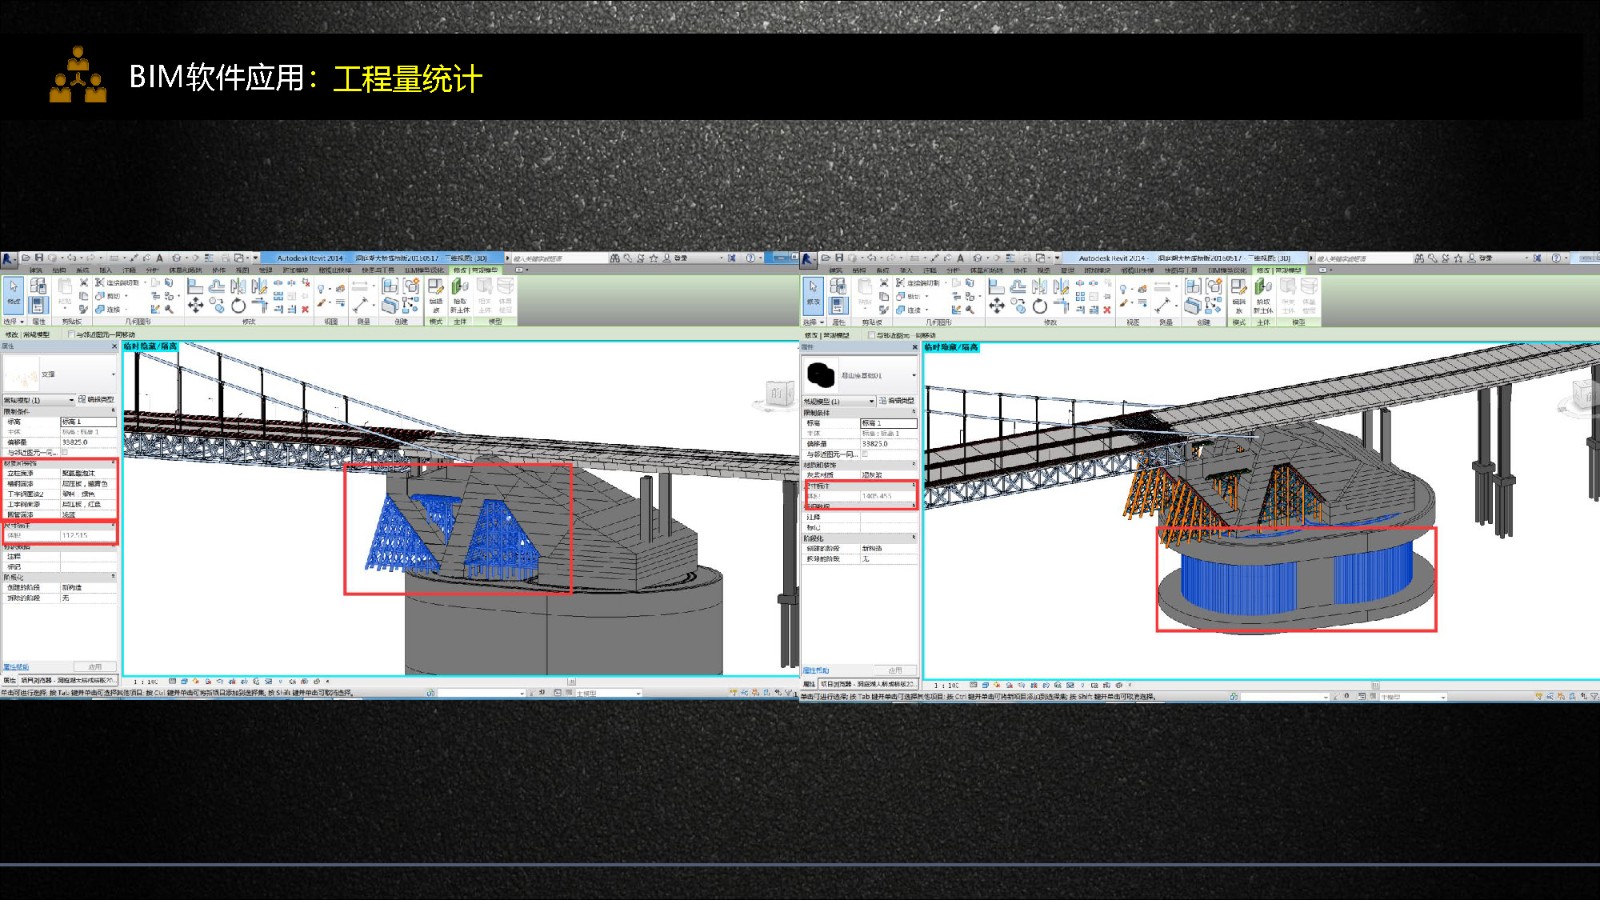Click the ViewCube in the left 3D view
1600x900 pixels.
779,393
